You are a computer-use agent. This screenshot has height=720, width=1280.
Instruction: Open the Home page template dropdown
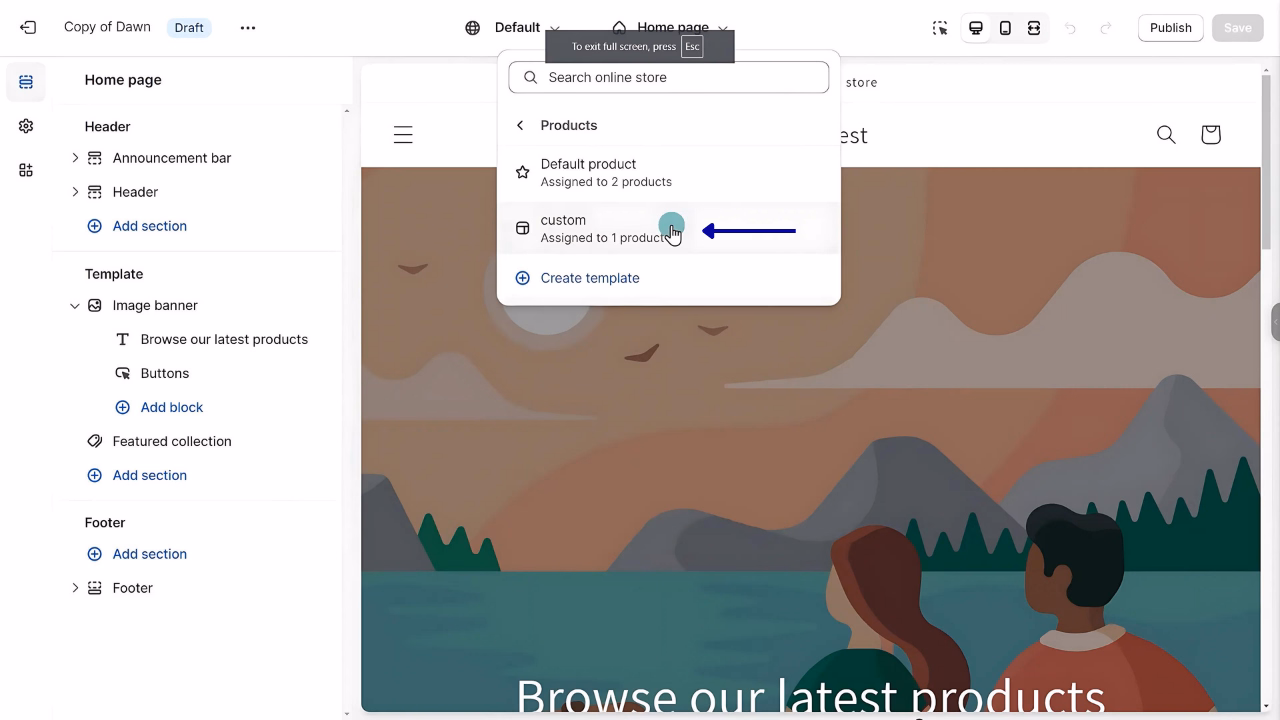pyautogui.click(x=670, y=28)
